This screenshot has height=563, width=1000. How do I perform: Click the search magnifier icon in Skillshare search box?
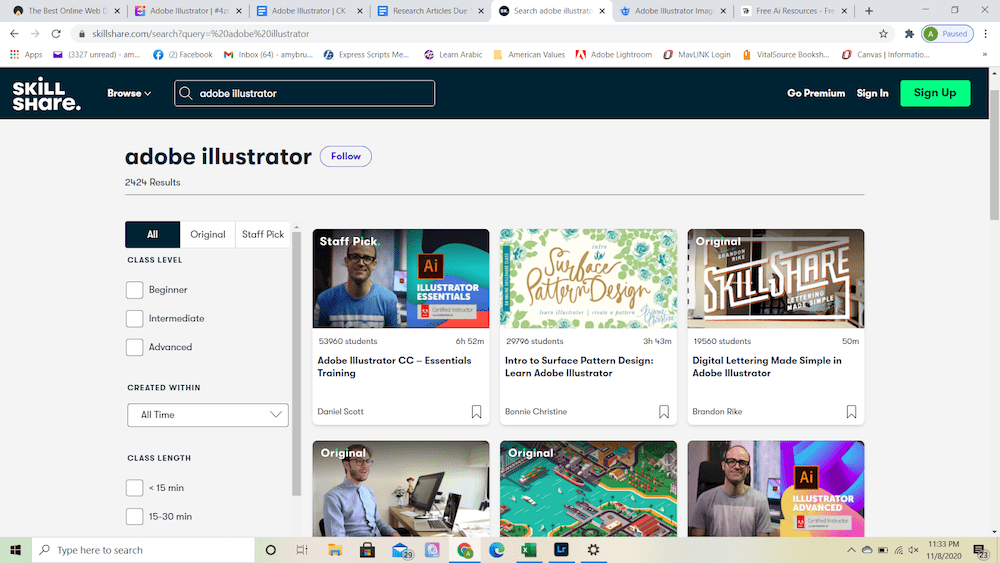[x=186, y=93]
